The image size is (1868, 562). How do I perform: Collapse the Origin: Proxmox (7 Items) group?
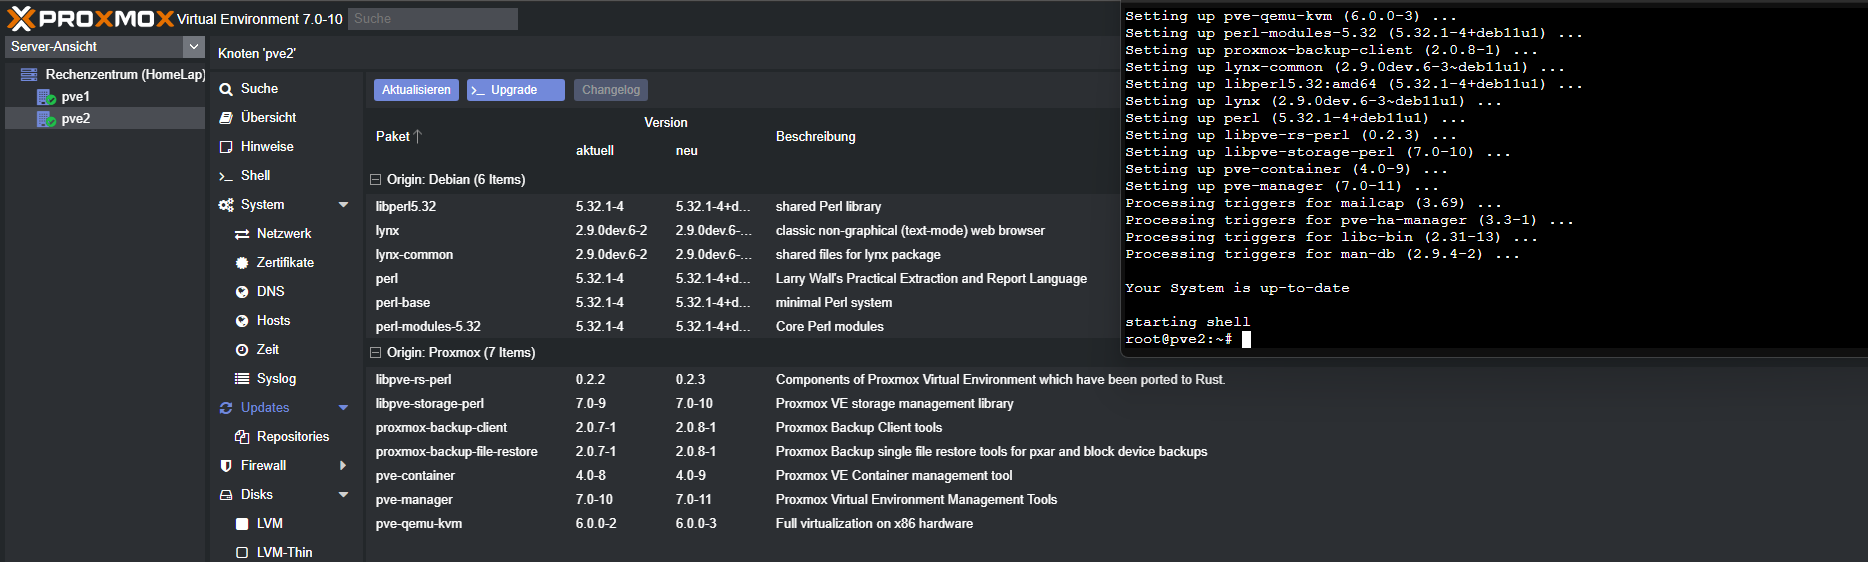pos(375,353)
